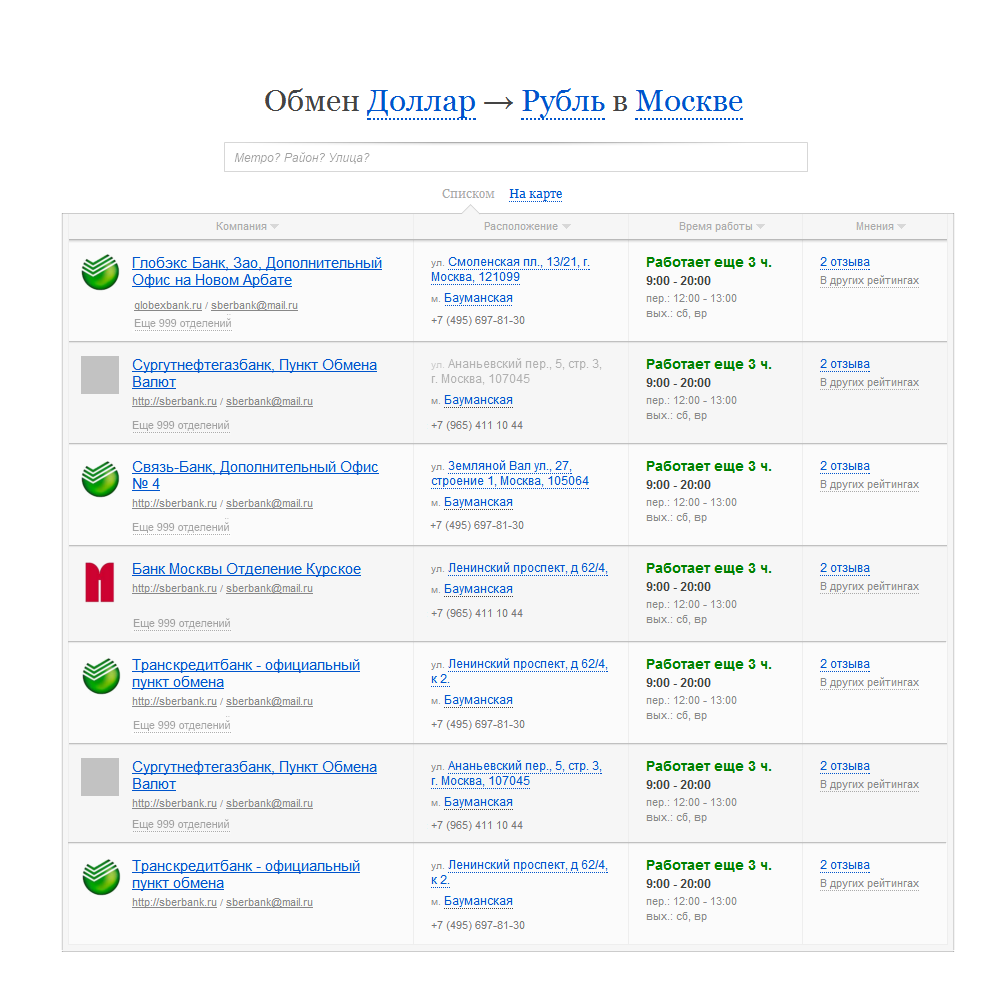The image size is (1000, 1000).
Task: Open the Доллар source currency selector
Action: pyautogui.click(x=421, y=102)
